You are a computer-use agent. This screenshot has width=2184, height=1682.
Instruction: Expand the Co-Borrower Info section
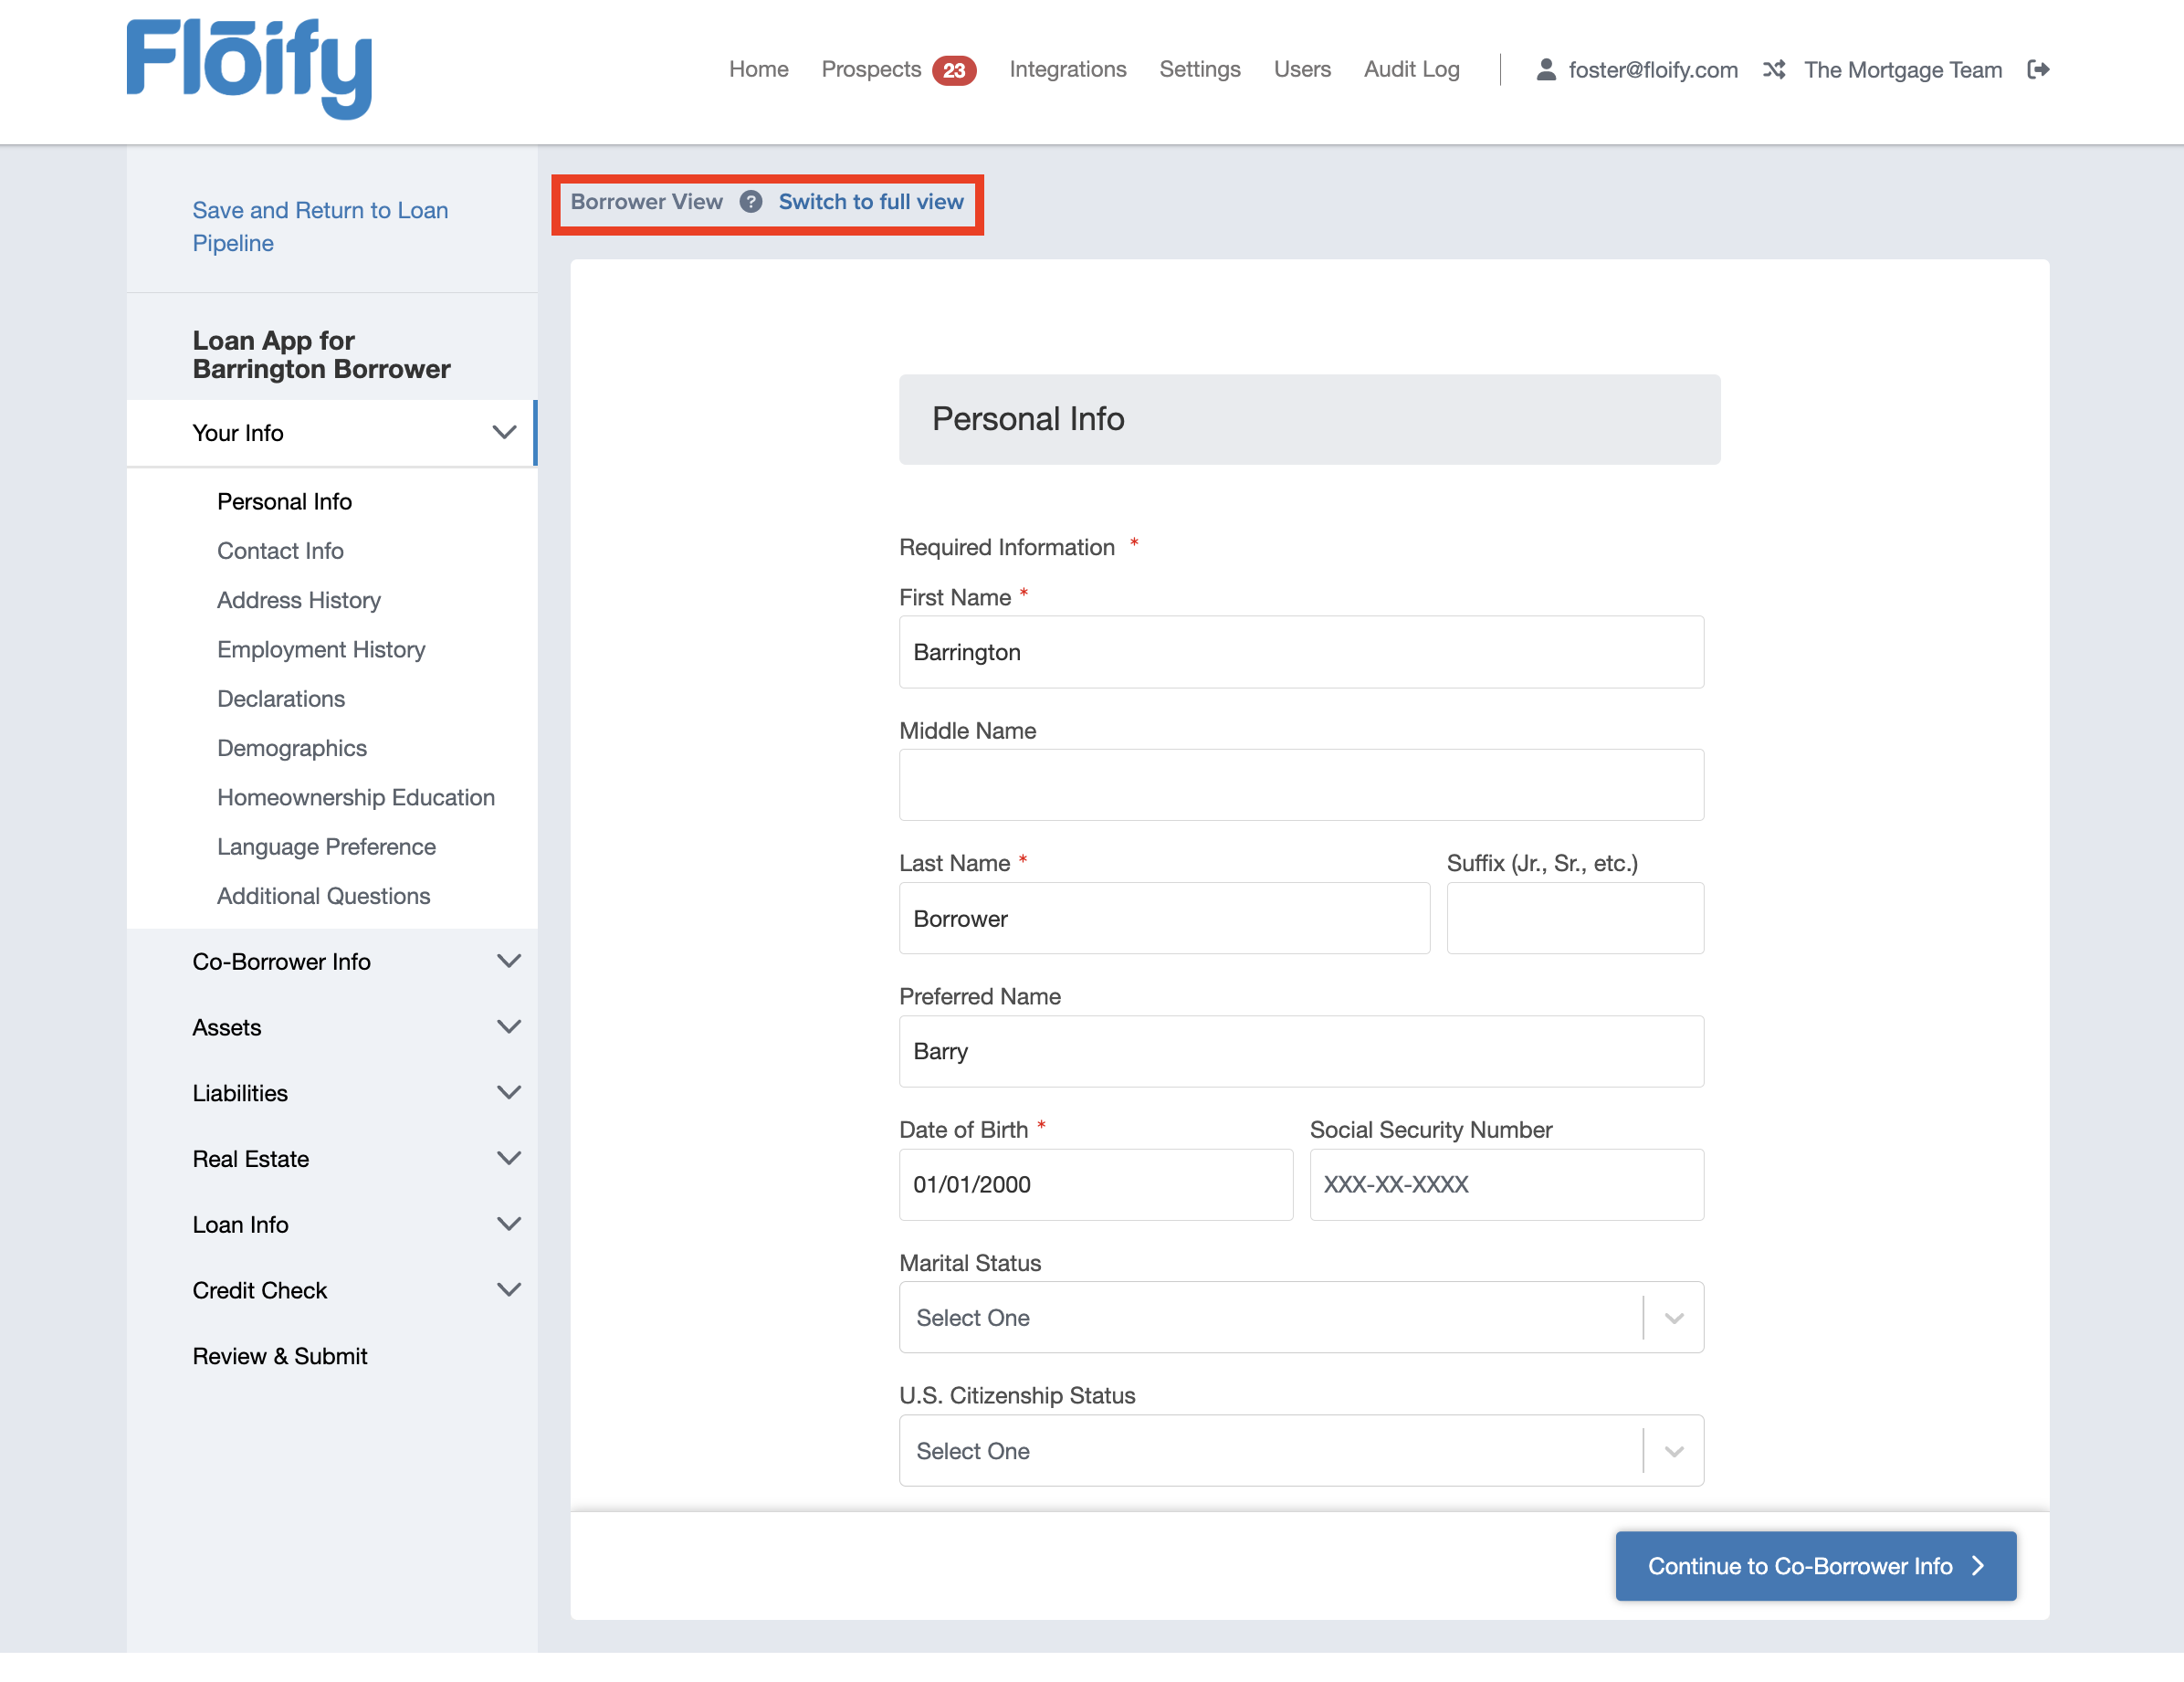[x=508, y=961]
